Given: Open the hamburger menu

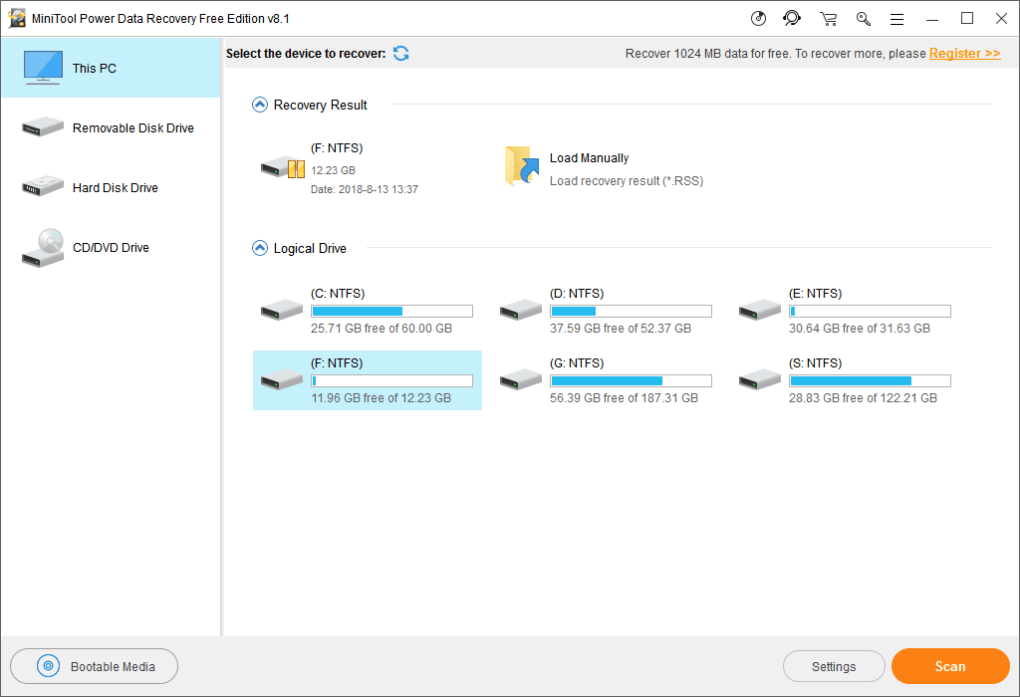Looking at the screenshot, I should (x=896, y=18).
